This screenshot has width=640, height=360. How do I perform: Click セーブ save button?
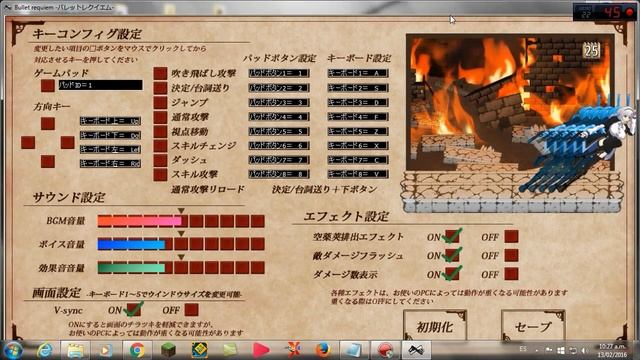pyautogui.click(x=533, y=325)
